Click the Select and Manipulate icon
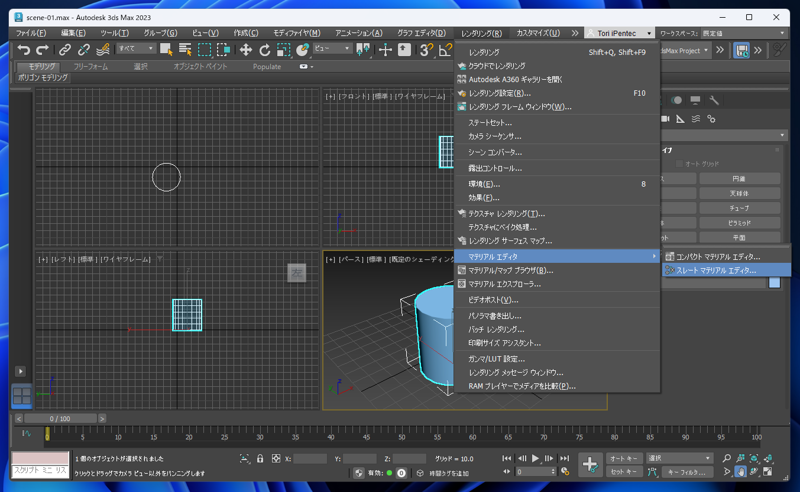The height and width of the screenshot is (492, 800). tap(385, 50)
